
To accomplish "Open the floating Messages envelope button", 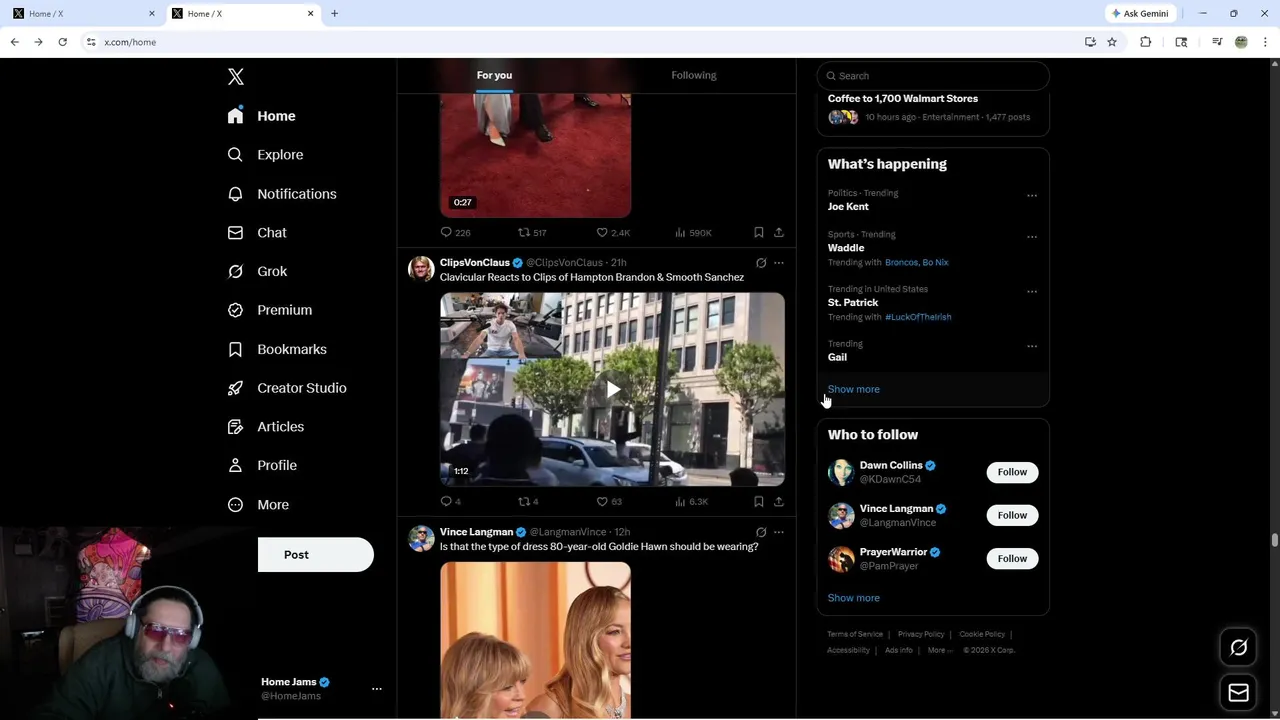I will [x=1238, y=692].
